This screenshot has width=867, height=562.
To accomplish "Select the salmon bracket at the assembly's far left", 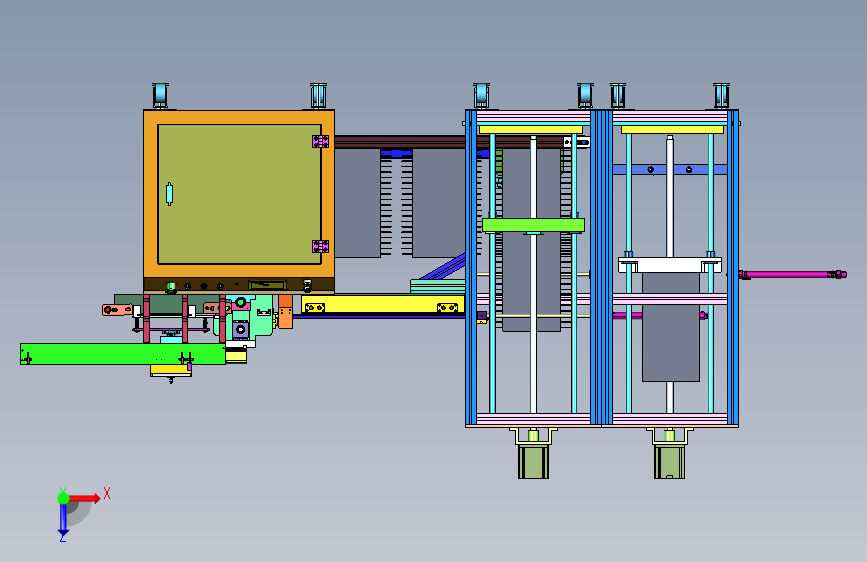I will tap(117, 310).
